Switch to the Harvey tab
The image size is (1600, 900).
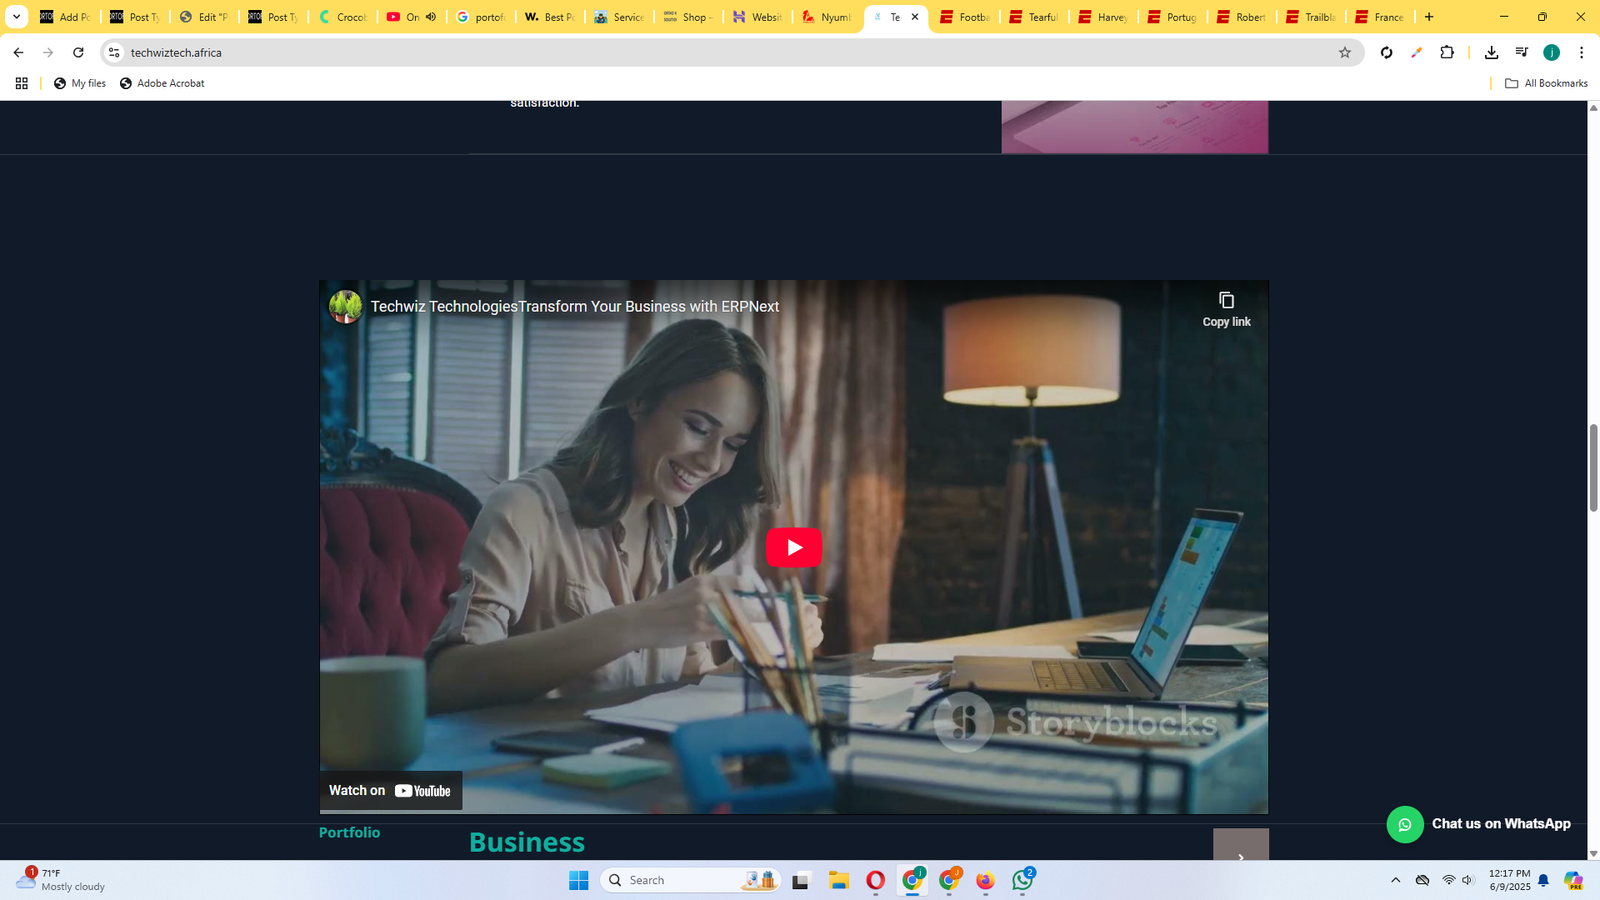click(1104, 17)
